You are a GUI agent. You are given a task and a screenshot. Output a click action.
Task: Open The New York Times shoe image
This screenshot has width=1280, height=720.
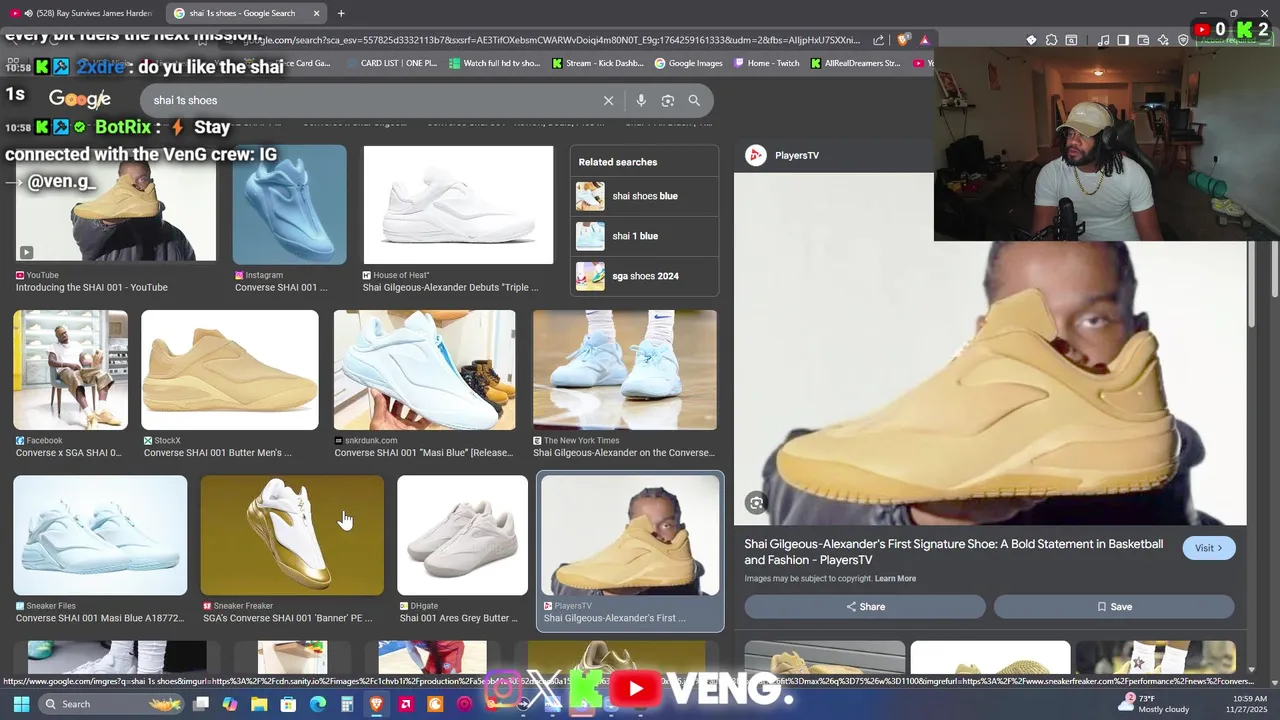[625, 370]
